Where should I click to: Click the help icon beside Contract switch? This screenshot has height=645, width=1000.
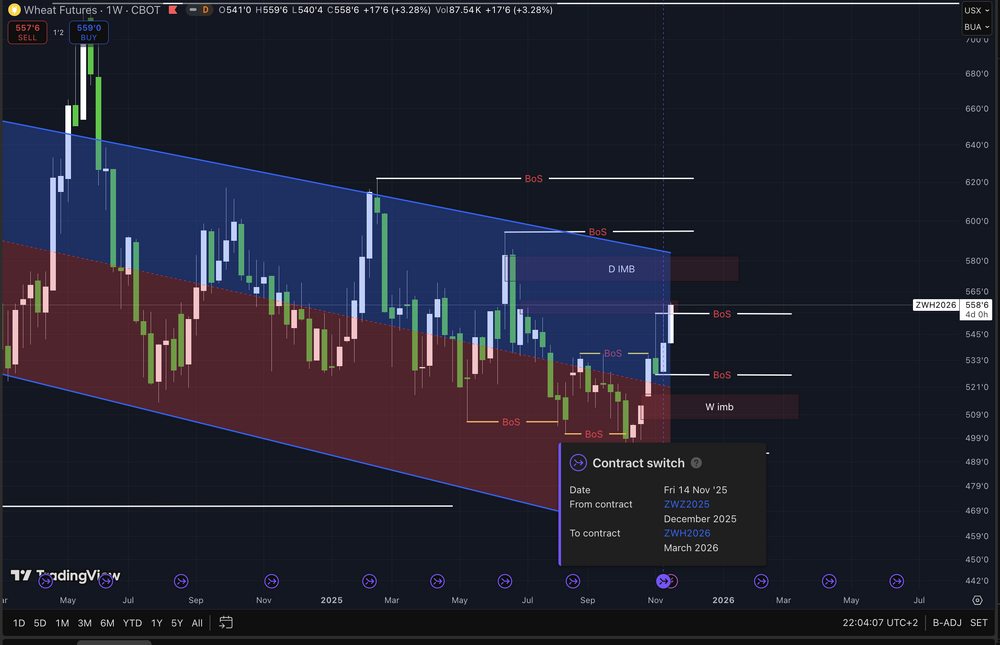tap(696, 463)
